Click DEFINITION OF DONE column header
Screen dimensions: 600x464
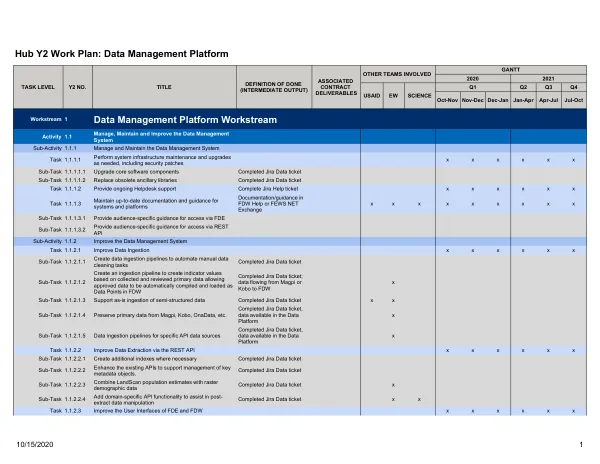(274, 87)
